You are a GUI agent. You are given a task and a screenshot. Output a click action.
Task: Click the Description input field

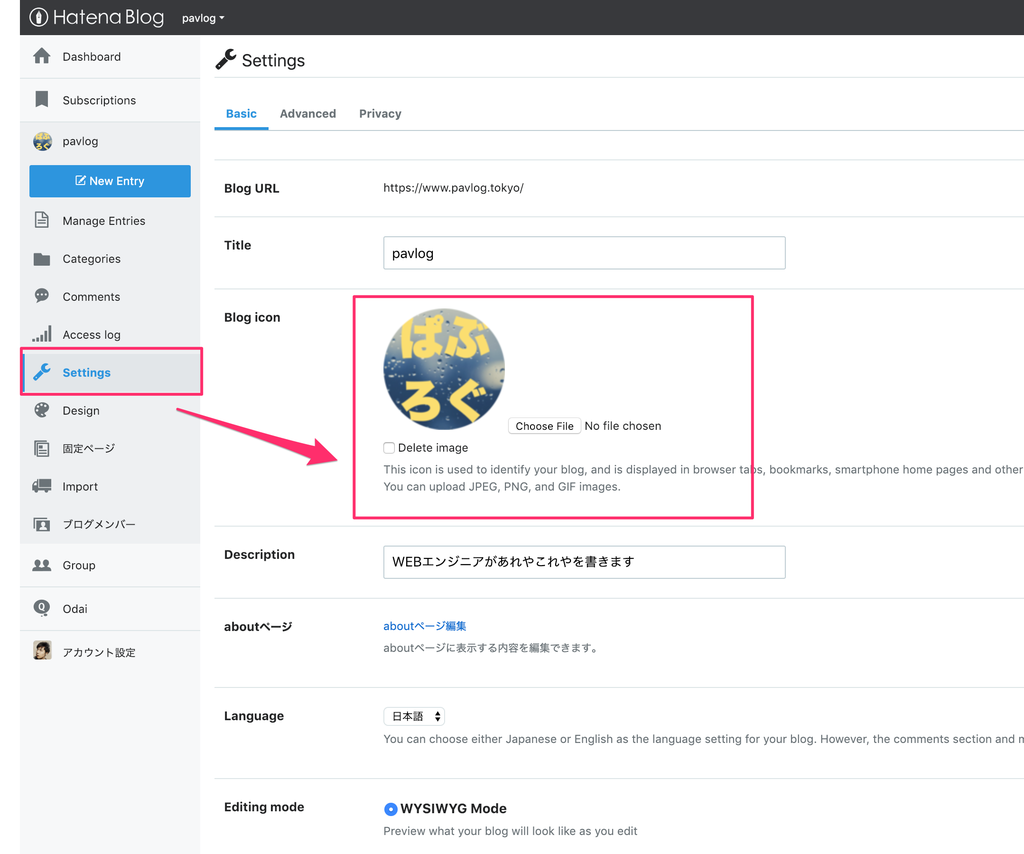coord(584,561)
